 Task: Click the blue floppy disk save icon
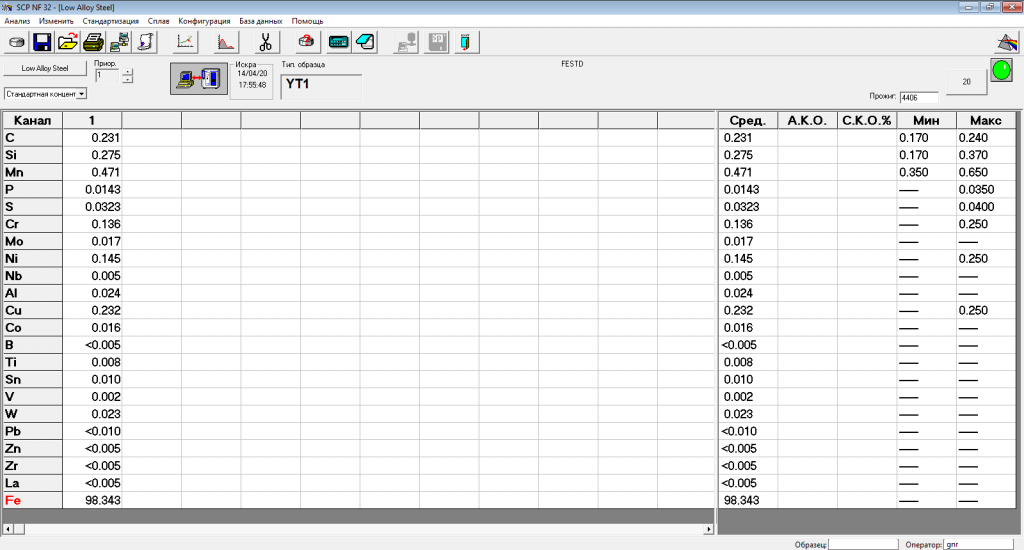[42, 42]
